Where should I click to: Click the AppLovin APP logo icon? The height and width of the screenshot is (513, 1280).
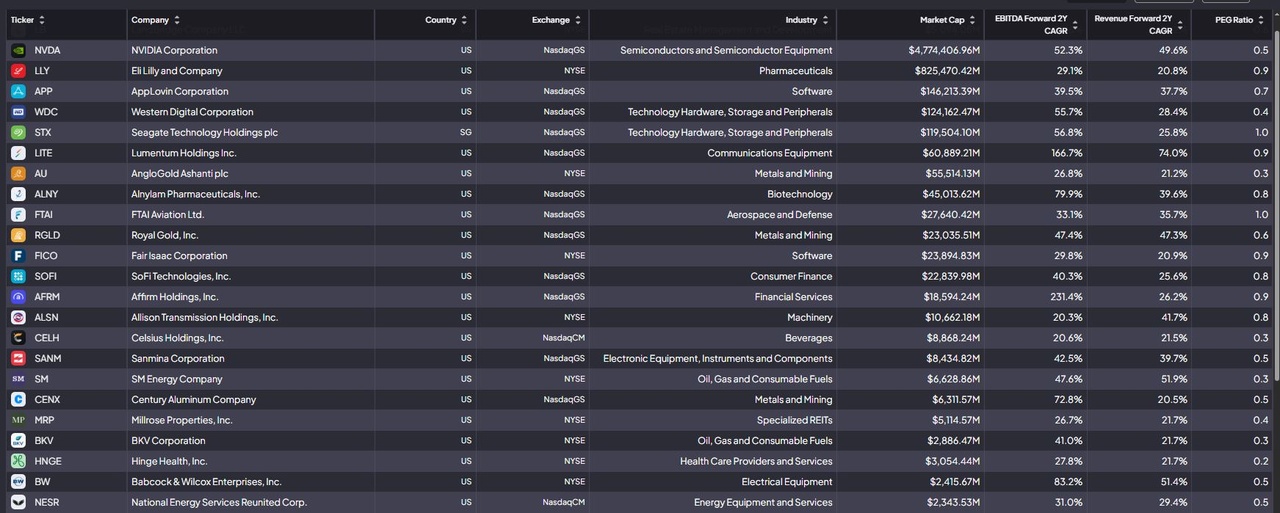click(18, 91)
